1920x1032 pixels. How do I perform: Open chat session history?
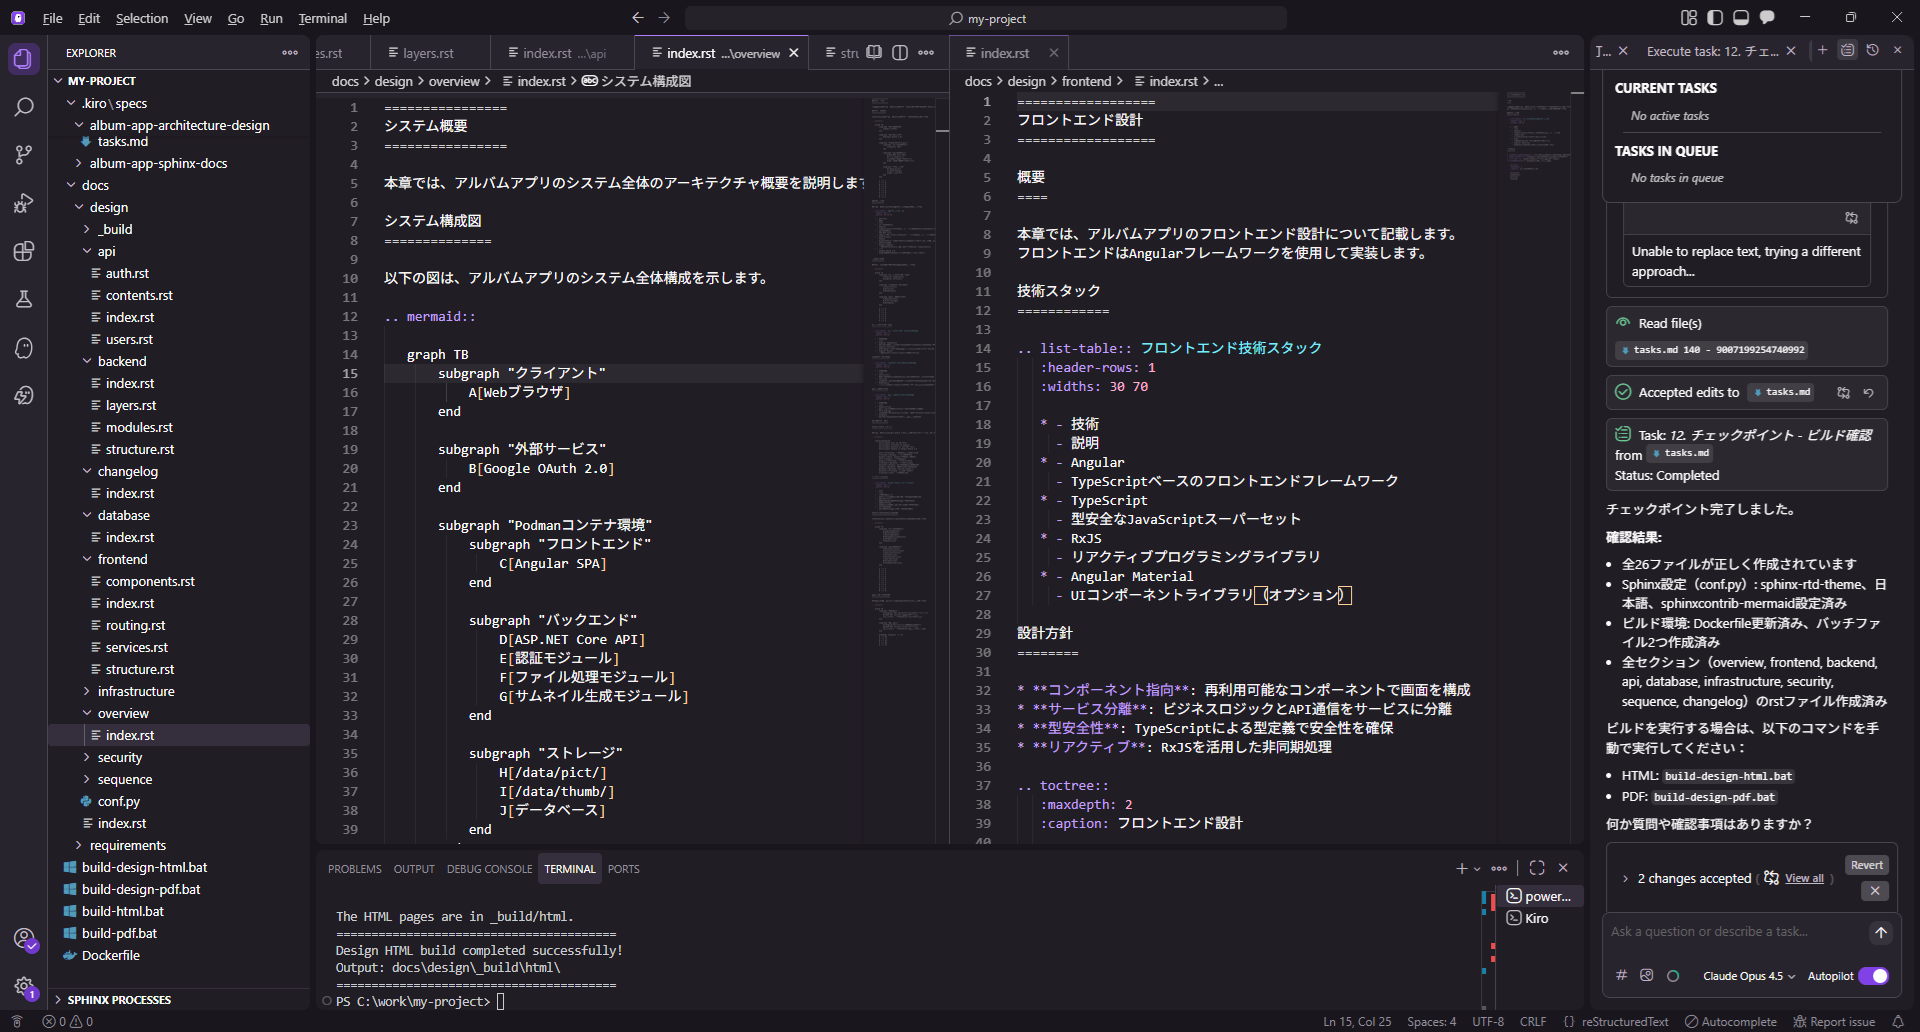[x=1873, y=51]
